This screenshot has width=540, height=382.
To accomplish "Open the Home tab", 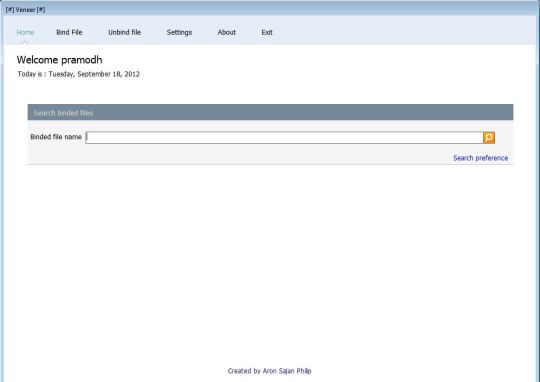I will pos(25,32).
